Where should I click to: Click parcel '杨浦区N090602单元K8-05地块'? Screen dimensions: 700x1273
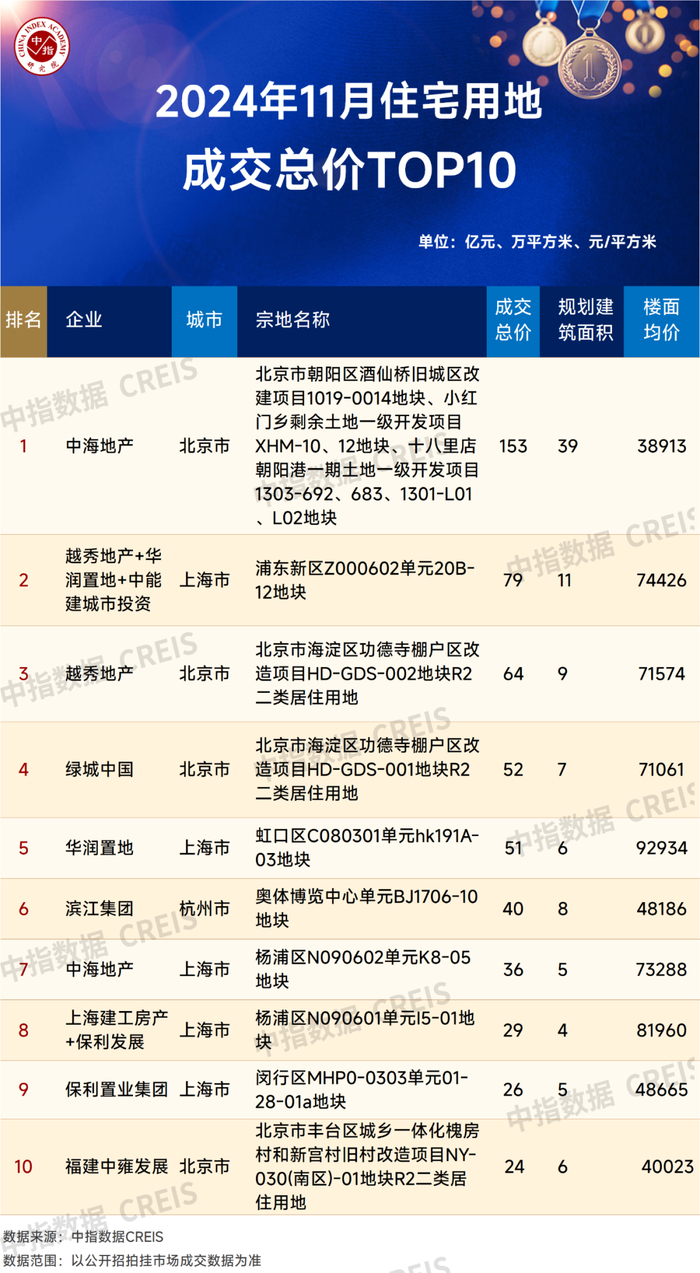[362, 970]
